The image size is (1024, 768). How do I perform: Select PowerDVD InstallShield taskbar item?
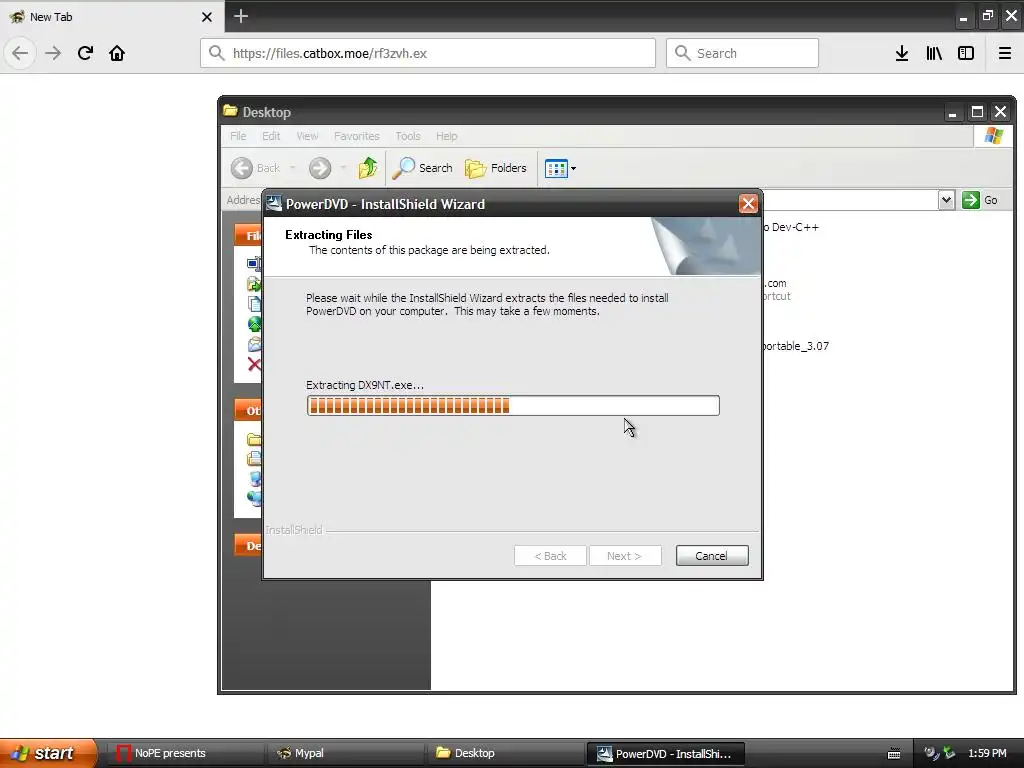pos(665,753)
